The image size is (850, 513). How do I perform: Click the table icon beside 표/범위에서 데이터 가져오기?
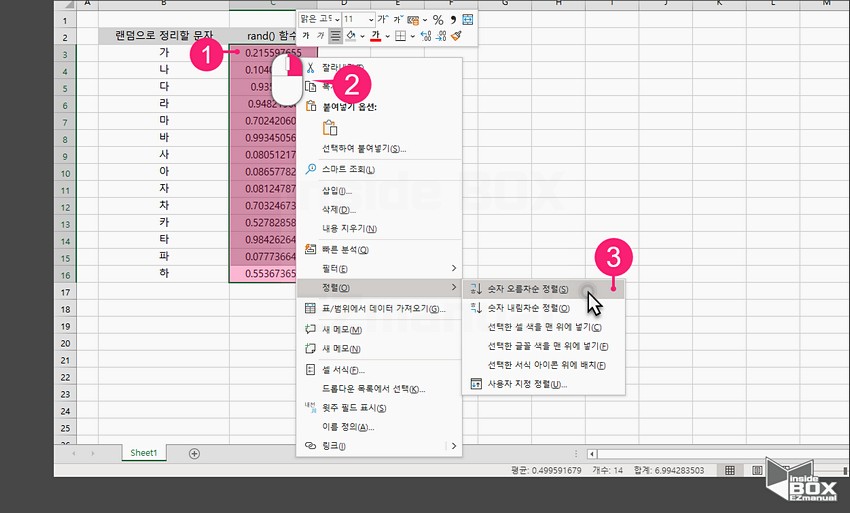click(310, 309)
